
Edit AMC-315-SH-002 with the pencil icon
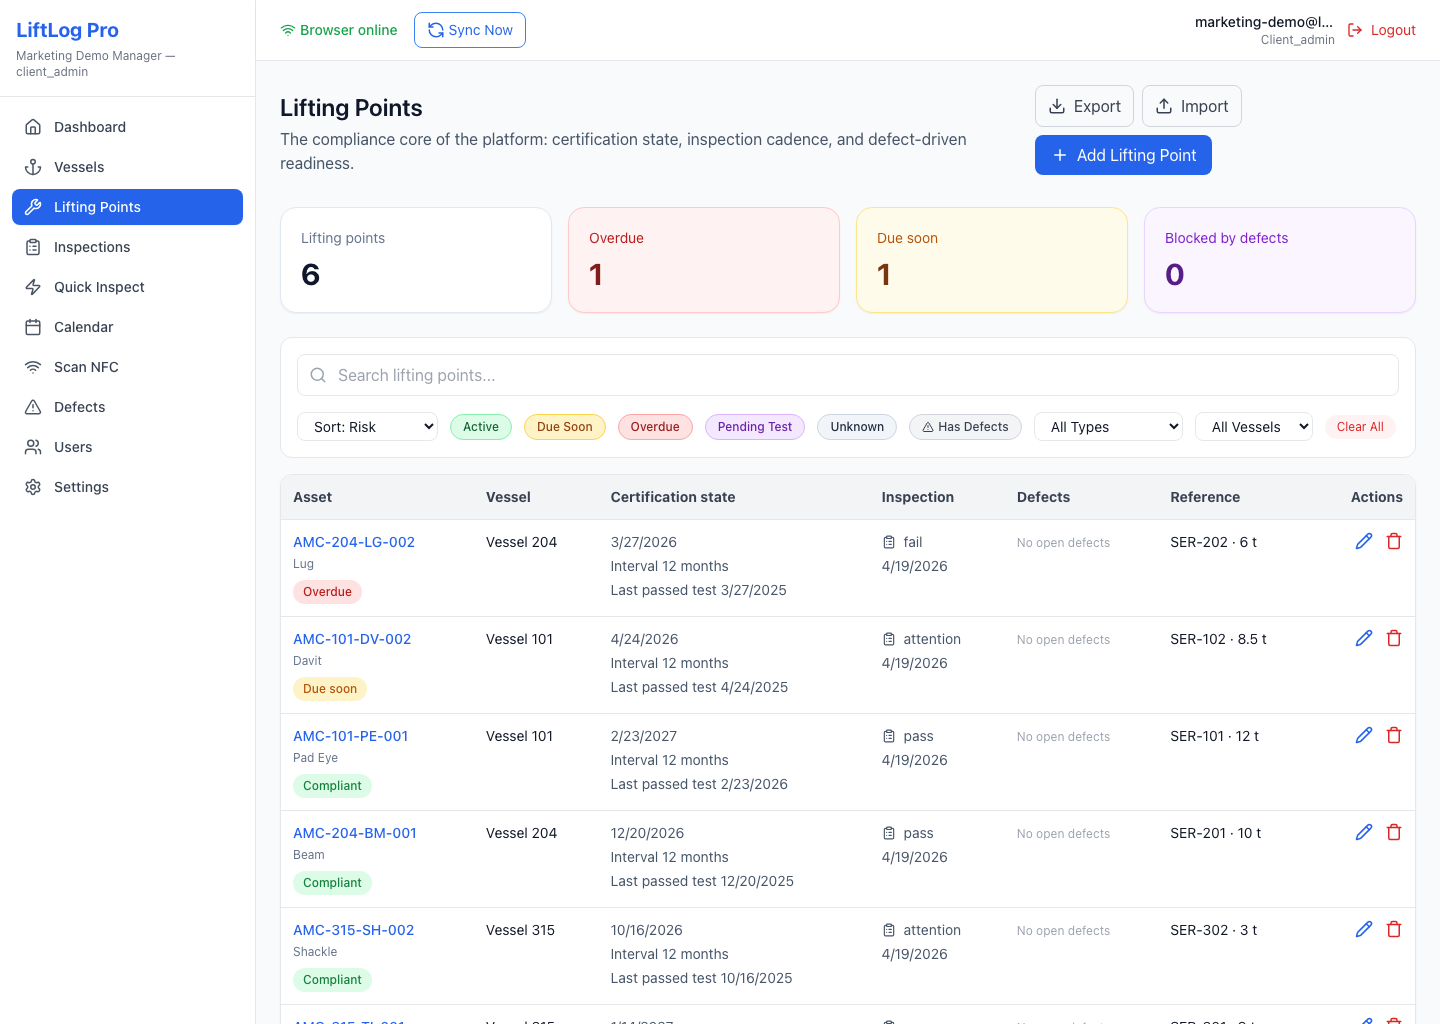point(1364,929)
